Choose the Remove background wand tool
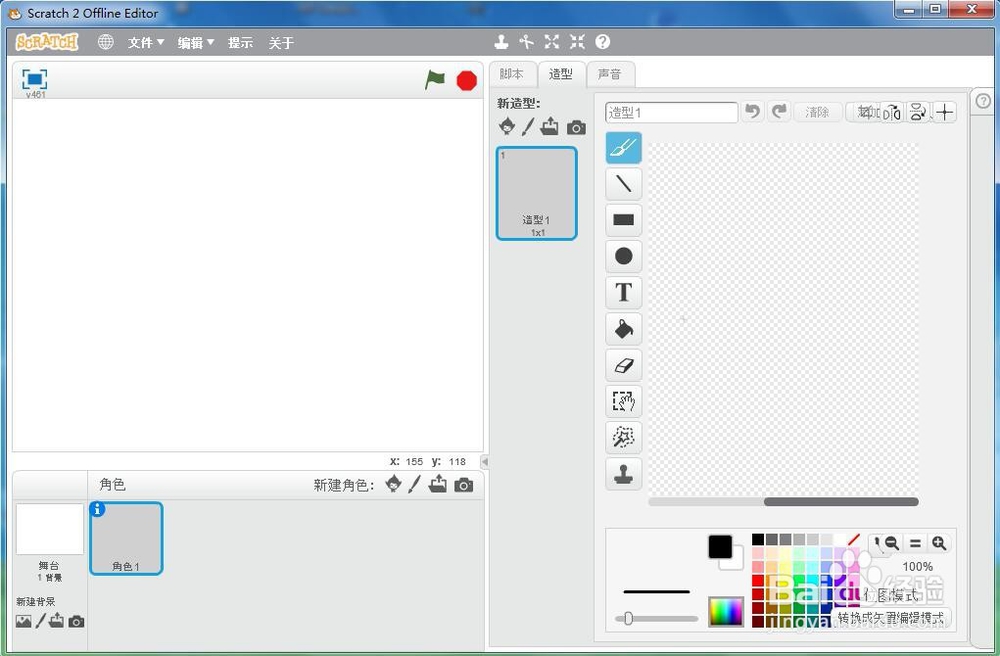The width and height of the screenshot is (1000, 656). coord(623,437)
